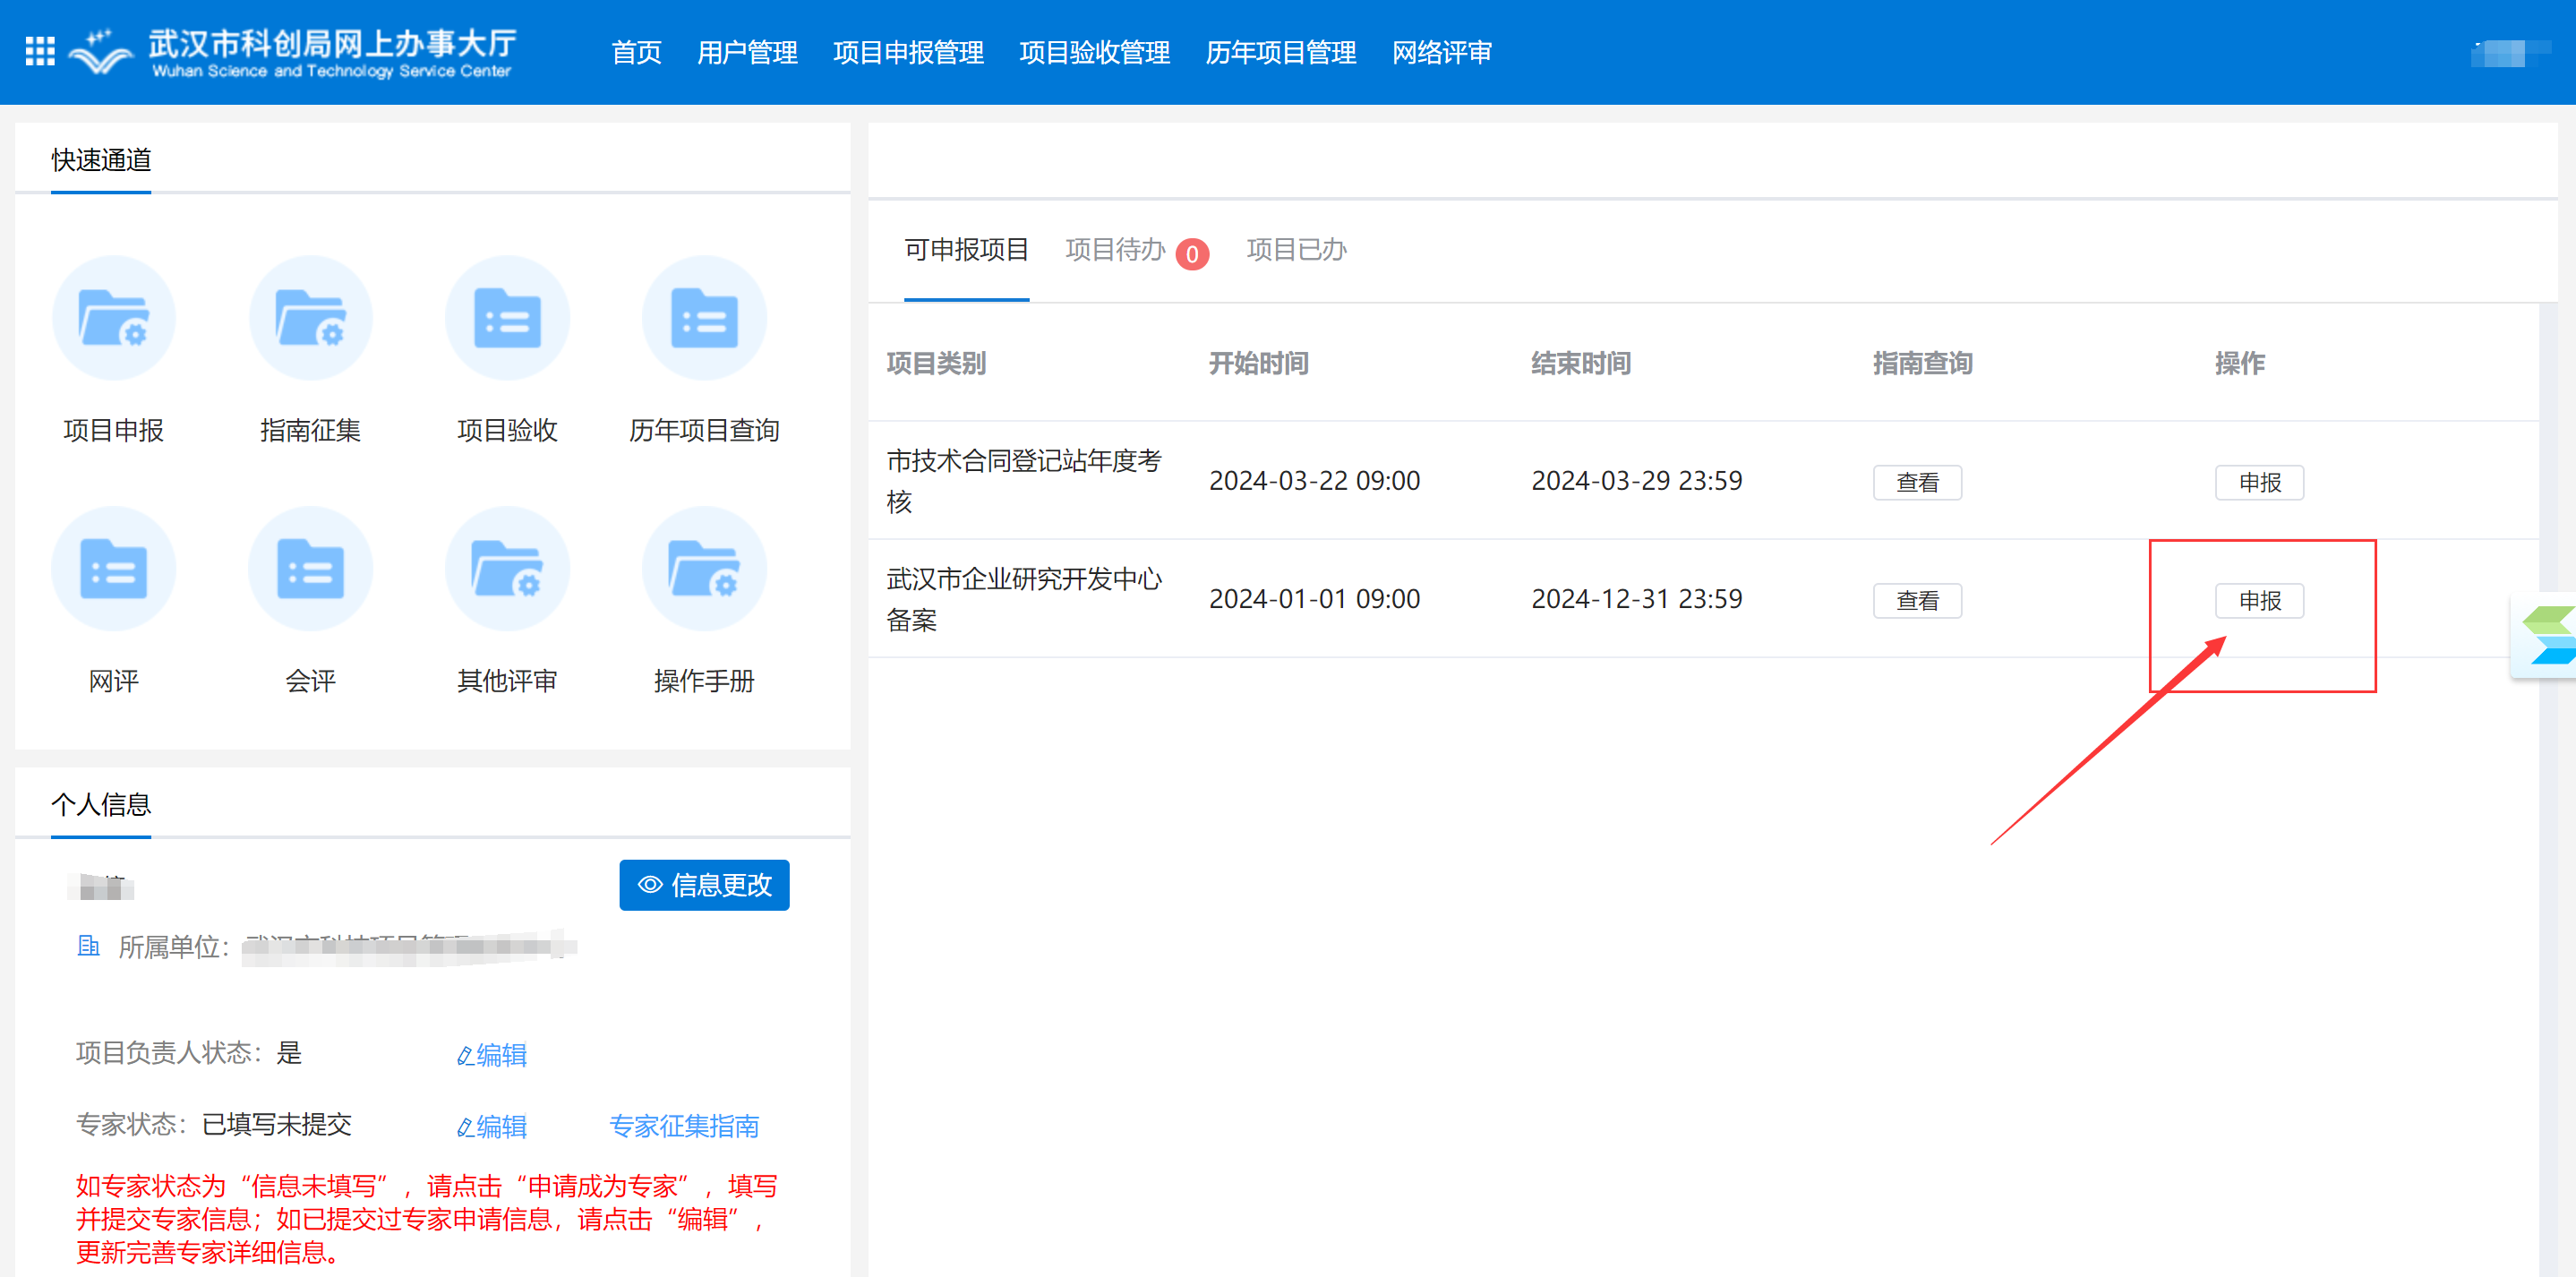Screen dimensions: 2576x1277
Task: Click the end time 2024-12-31 23:59
Action: [1636, 599]
